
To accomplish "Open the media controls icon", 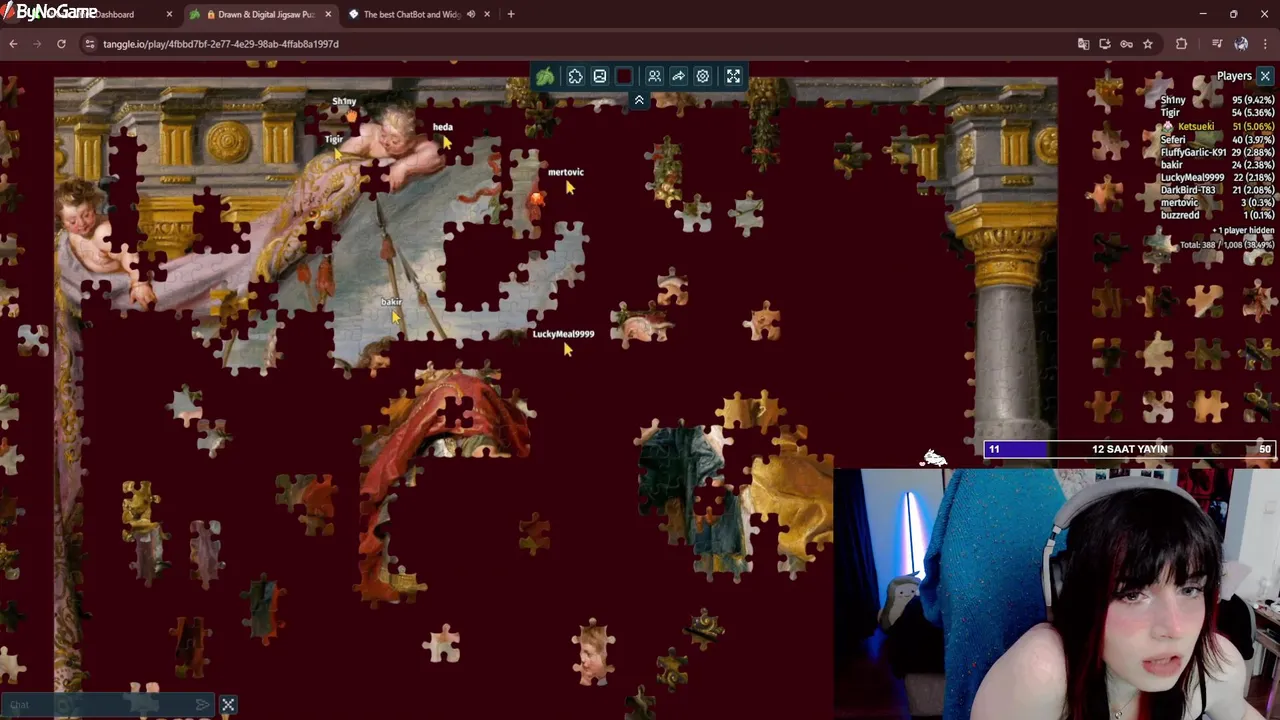I will (x=1217, y=44).
